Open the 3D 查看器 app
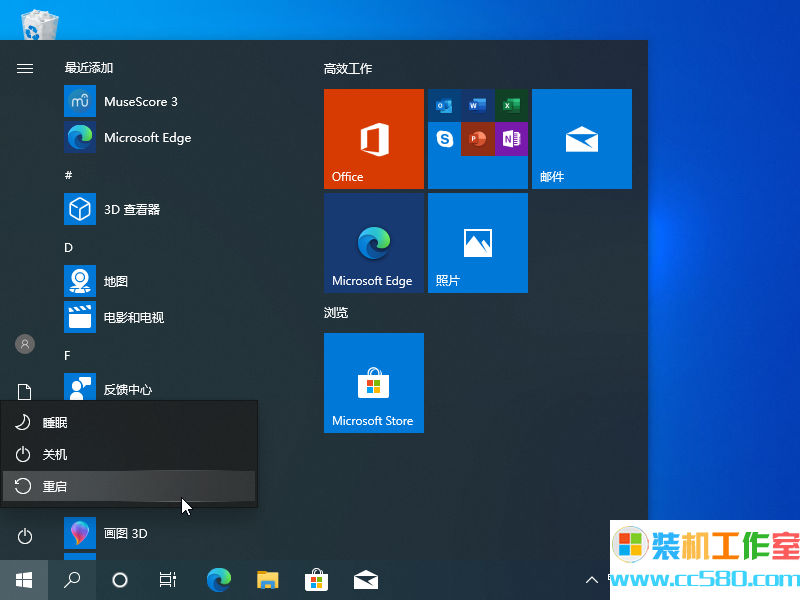 [158, 209]
